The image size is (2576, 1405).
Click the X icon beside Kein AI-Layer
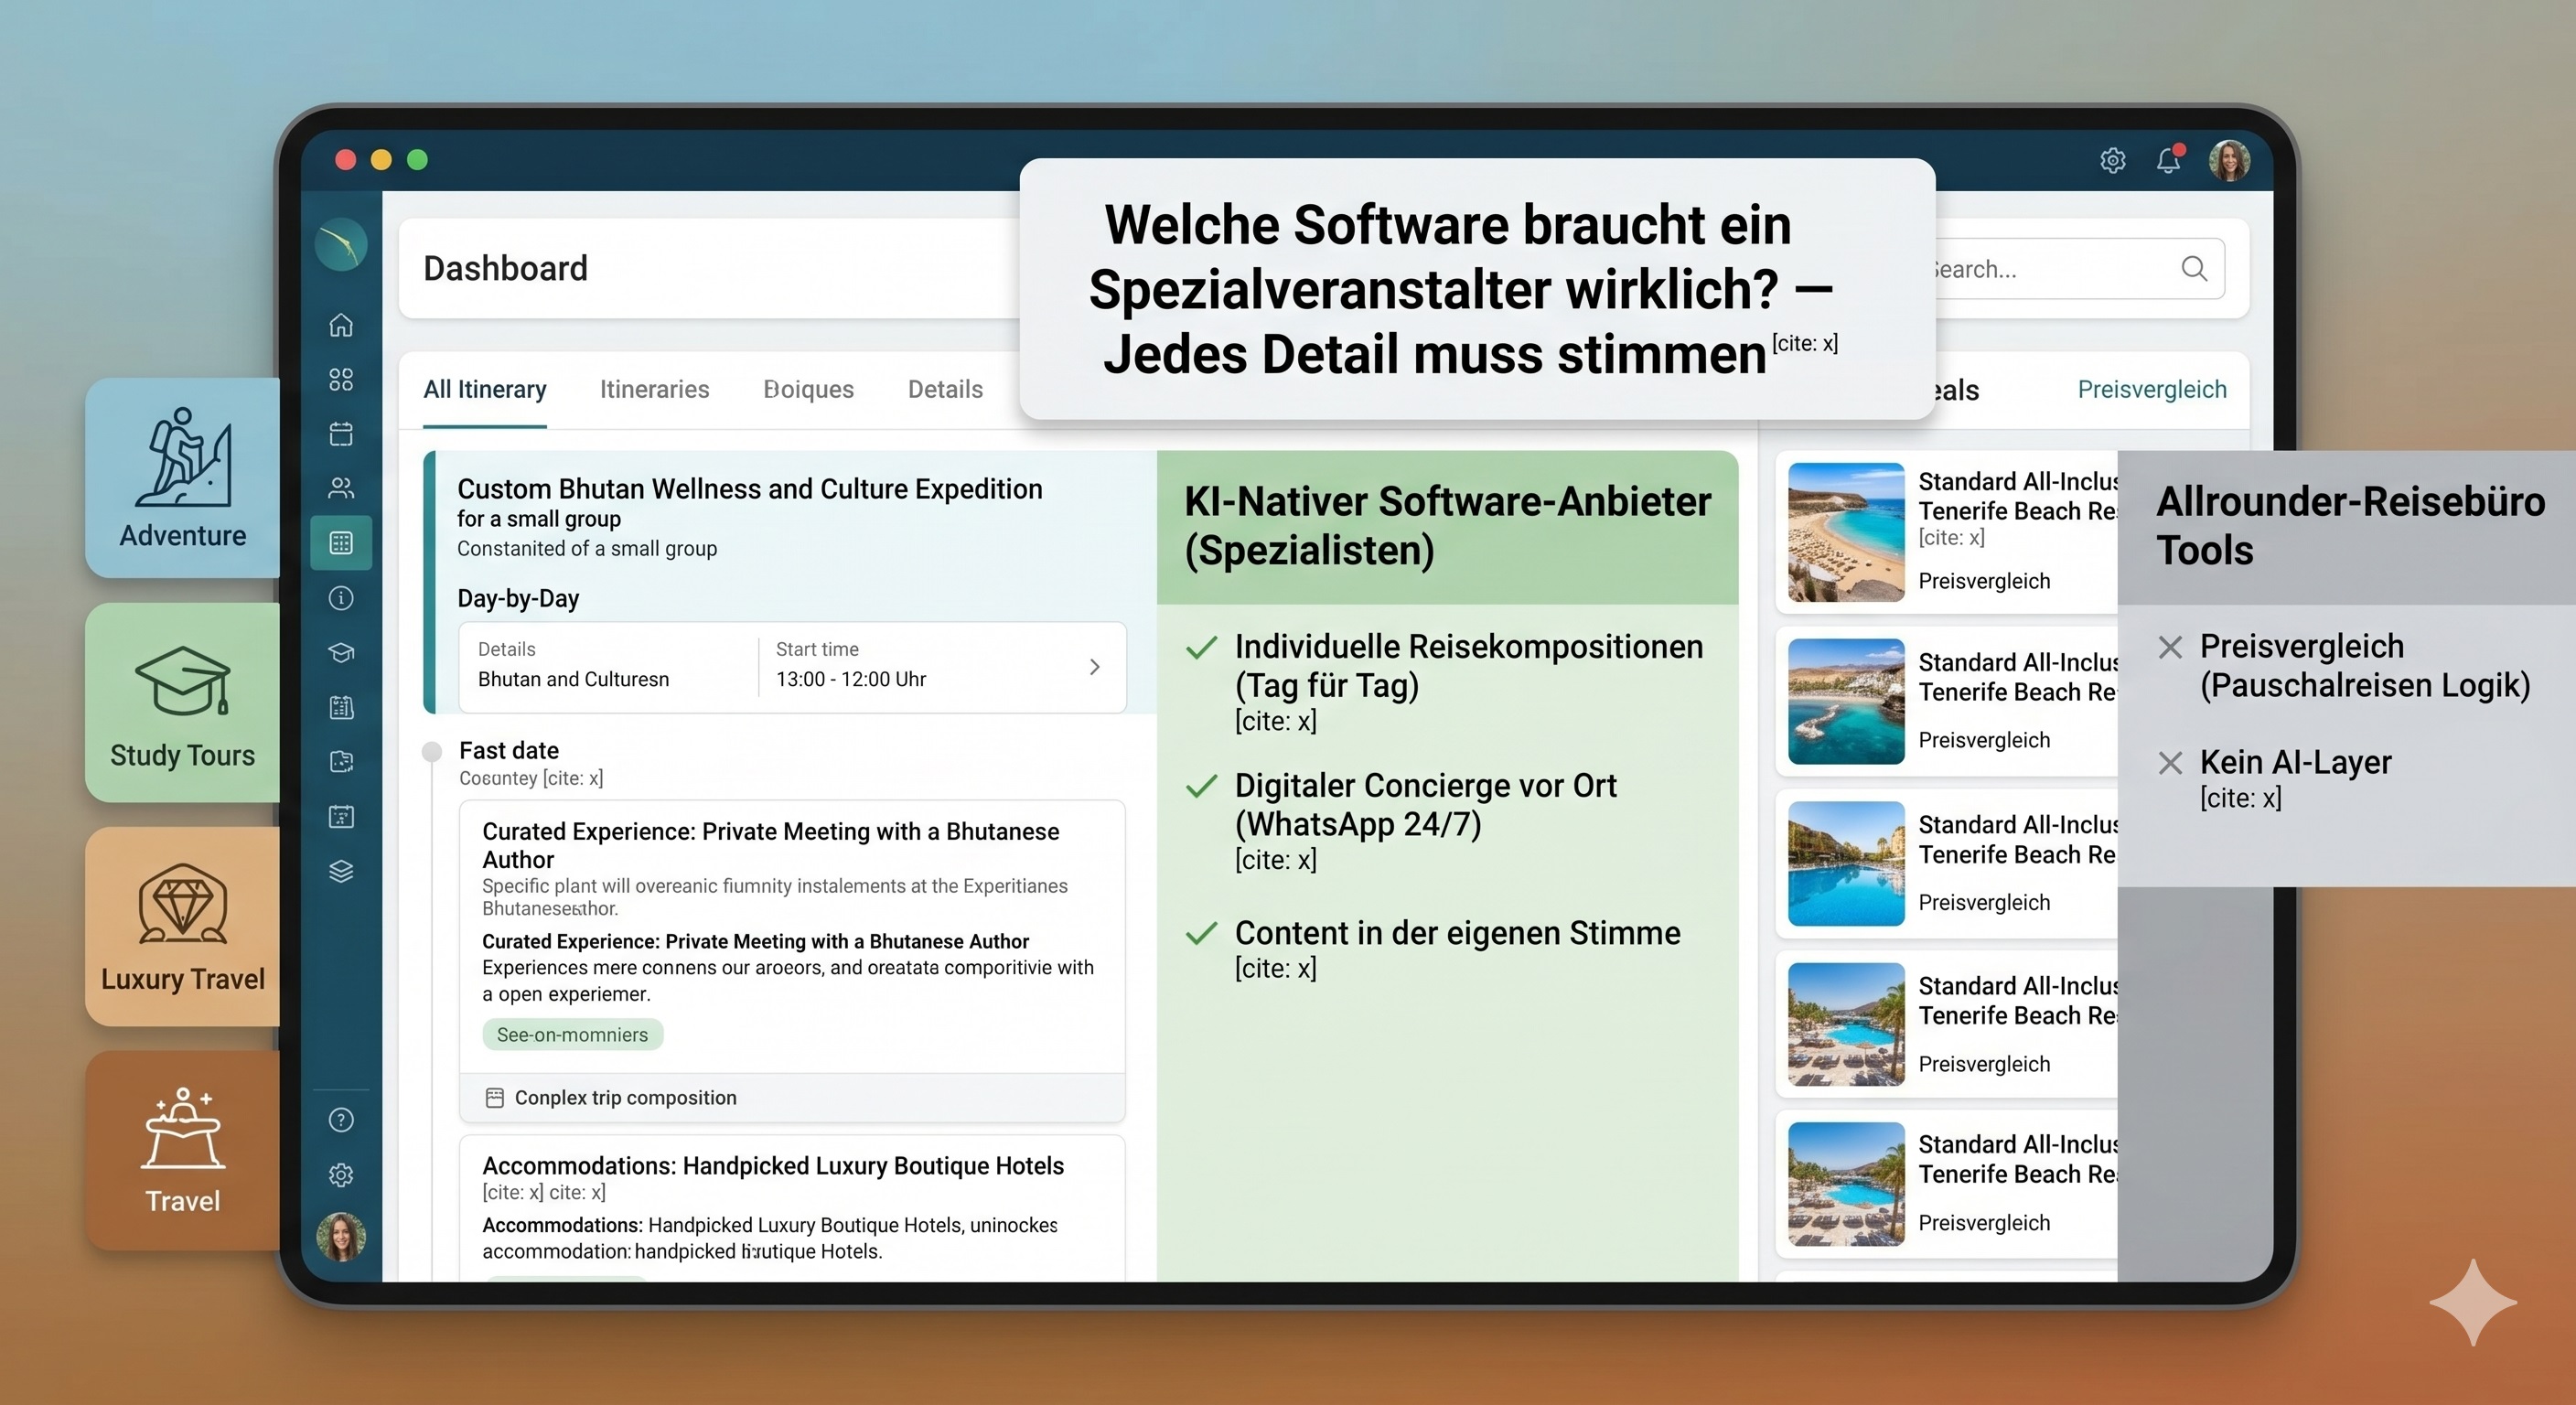[2170, 763]
